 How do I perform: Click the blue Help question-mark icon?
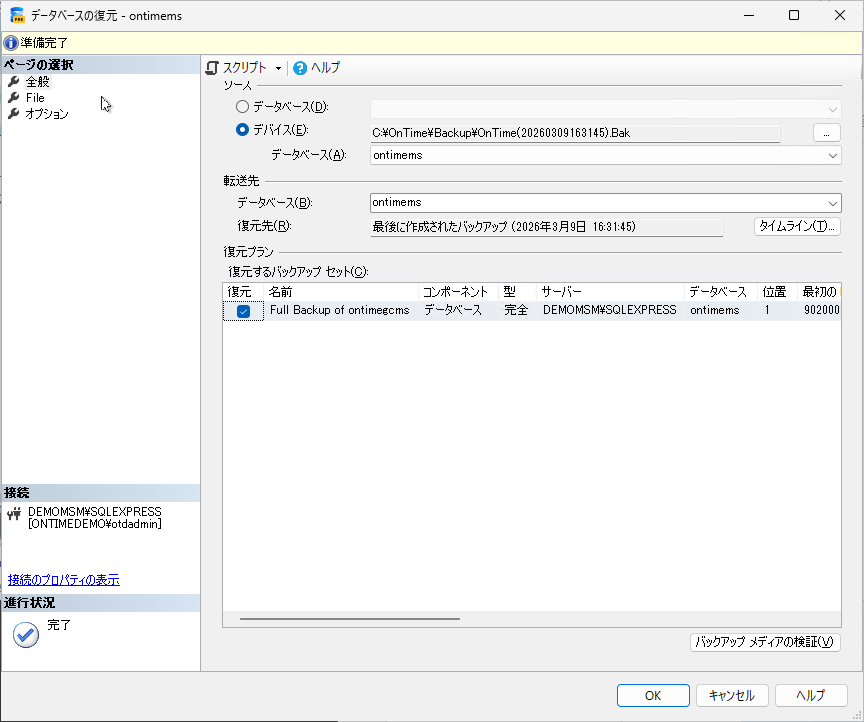[300, 68]
